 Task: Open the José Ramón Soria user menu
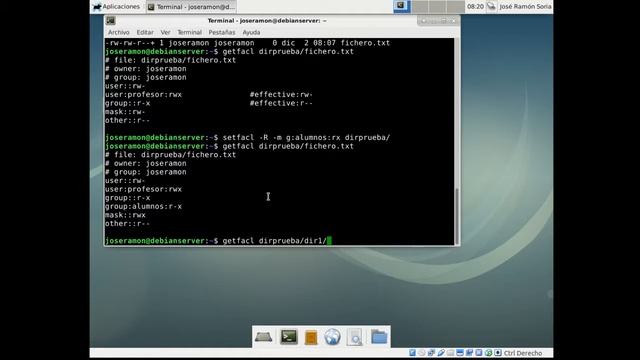[525, 7]
